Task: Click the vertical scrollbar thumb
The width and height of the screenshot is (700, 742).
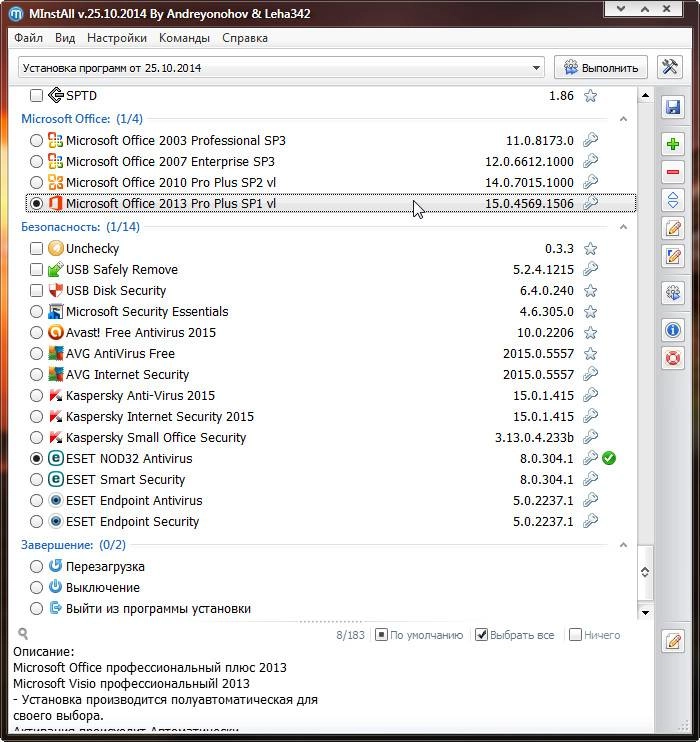Action: tap(645, 573)
